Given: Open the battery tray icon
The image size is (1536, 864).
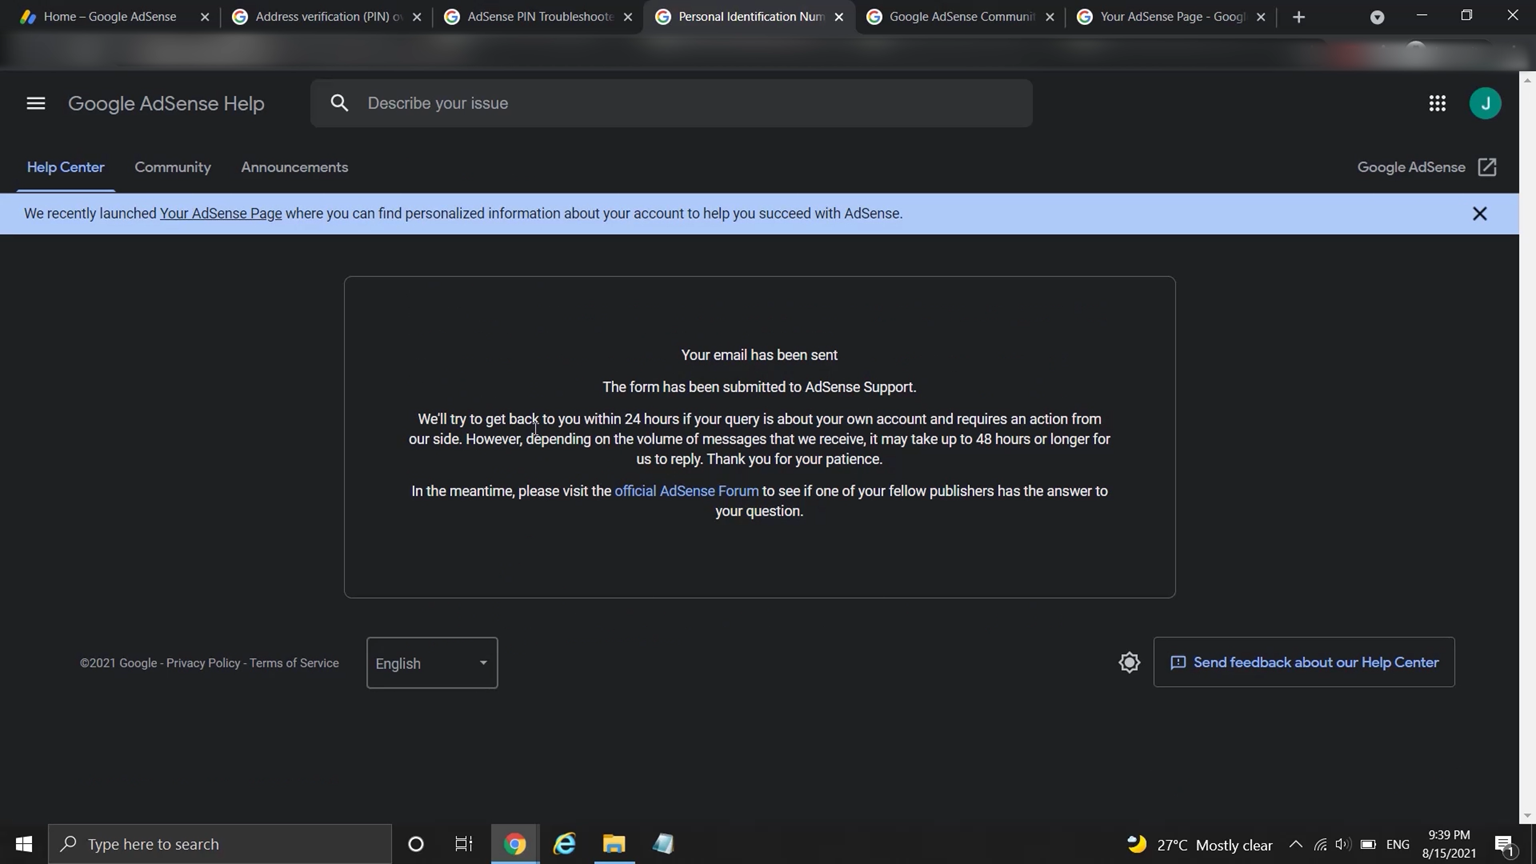Looking at the screenshot, I should [x=1368, y=845].
